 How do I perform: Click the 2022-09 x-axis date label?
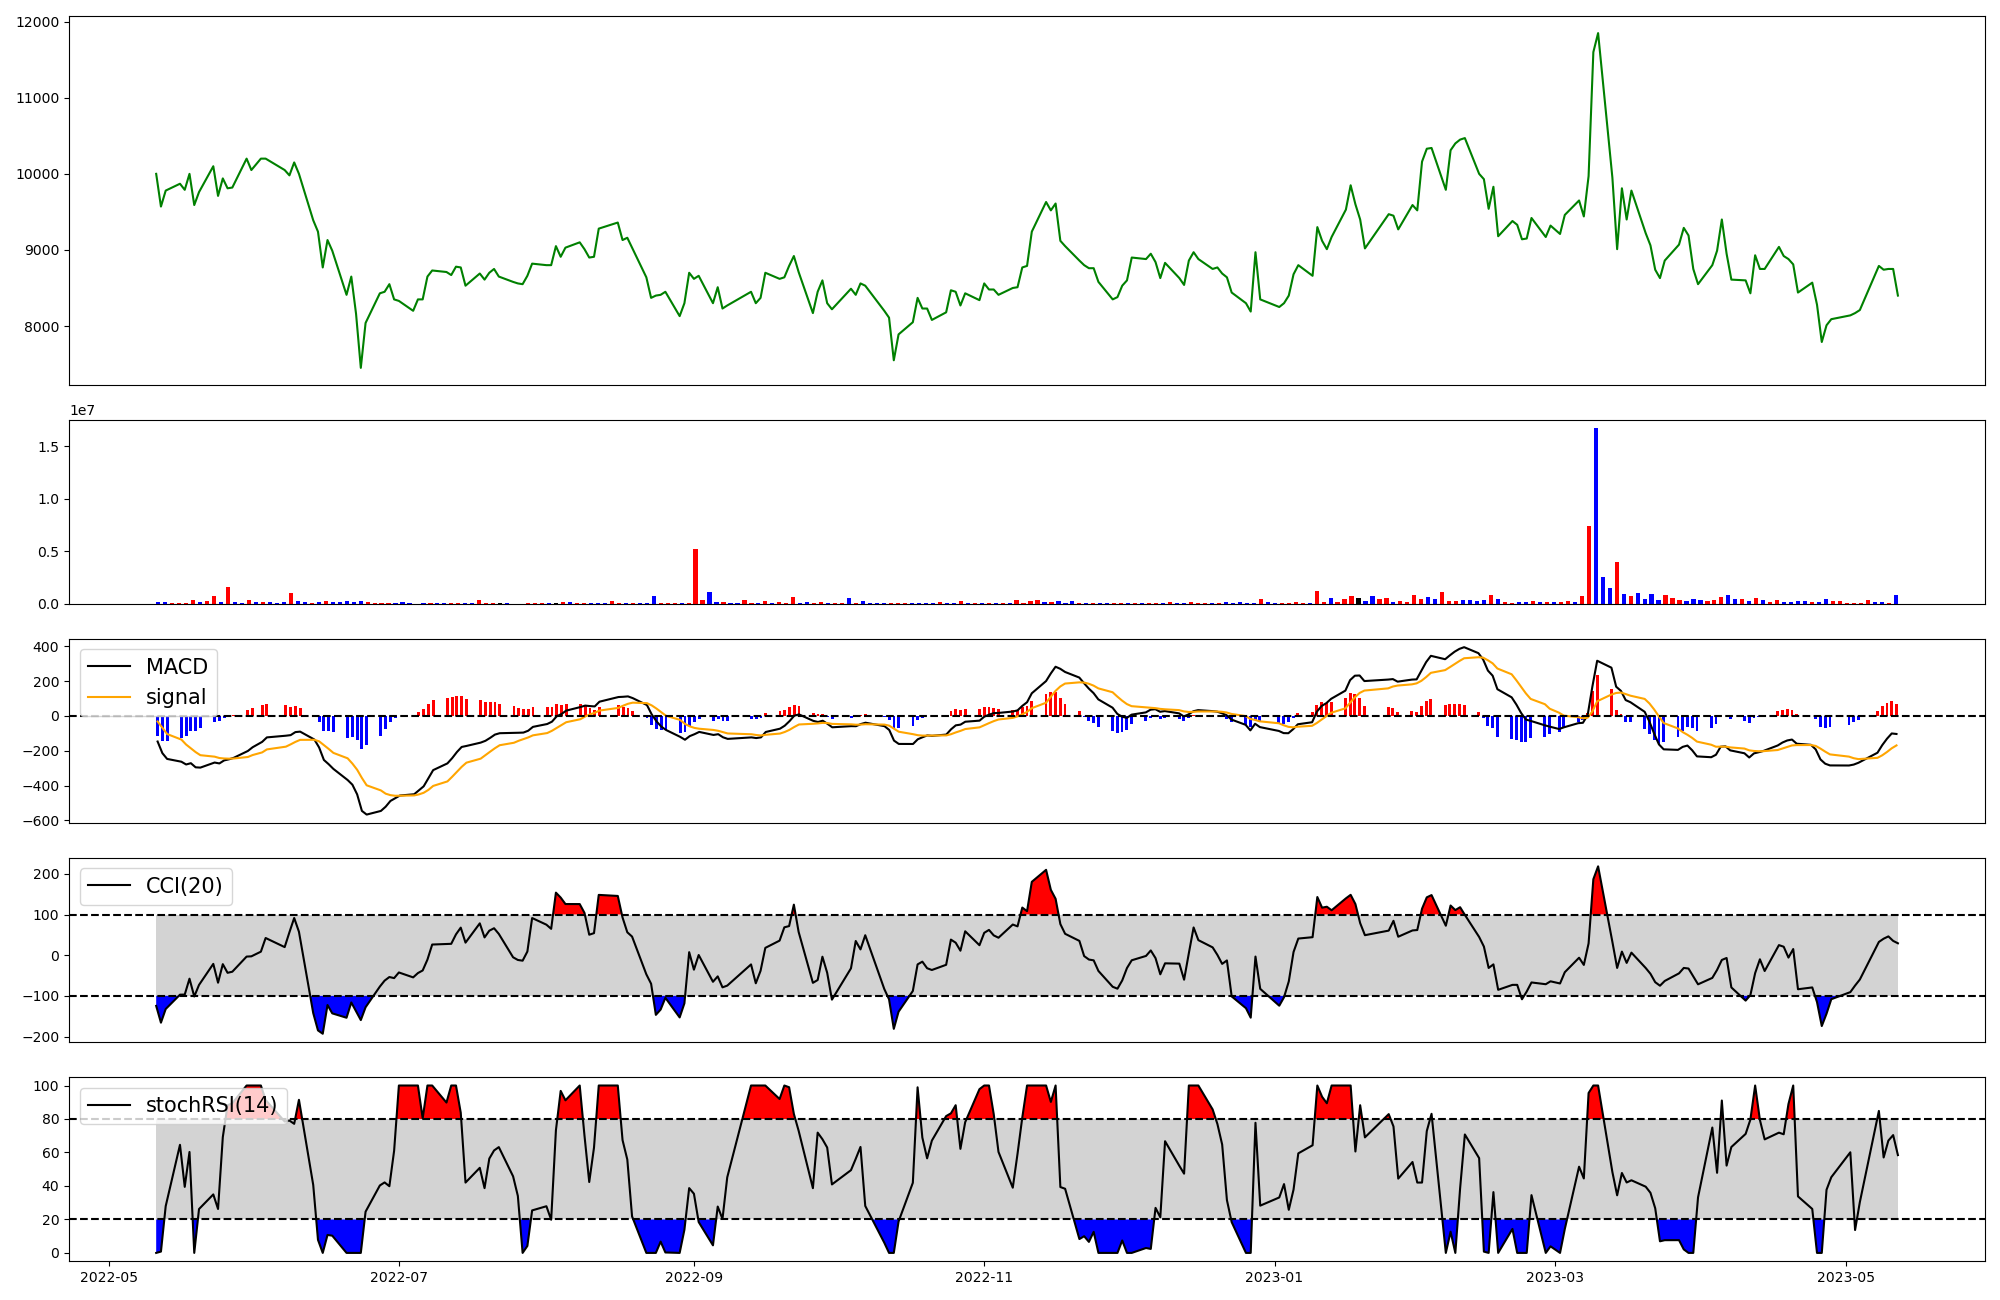click(693, 1277)
